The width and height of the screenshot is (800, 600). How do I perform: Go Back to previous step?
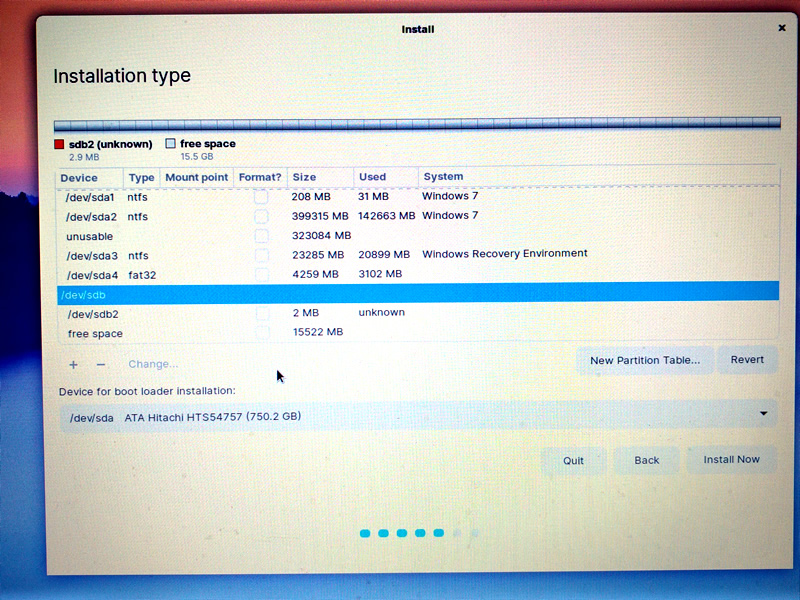click(x=647, y=460)
